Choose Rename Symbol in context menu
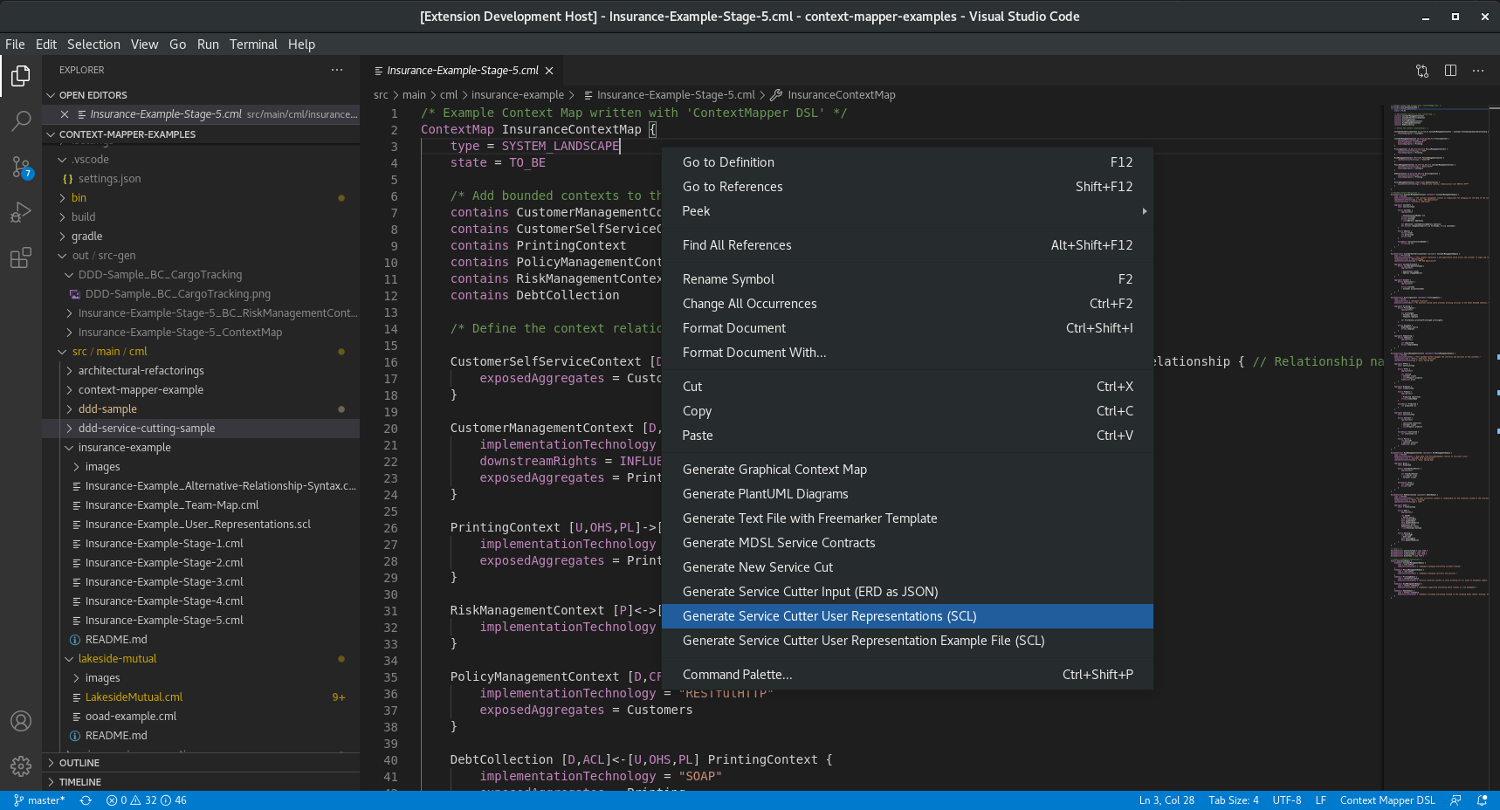 point(907,279)
